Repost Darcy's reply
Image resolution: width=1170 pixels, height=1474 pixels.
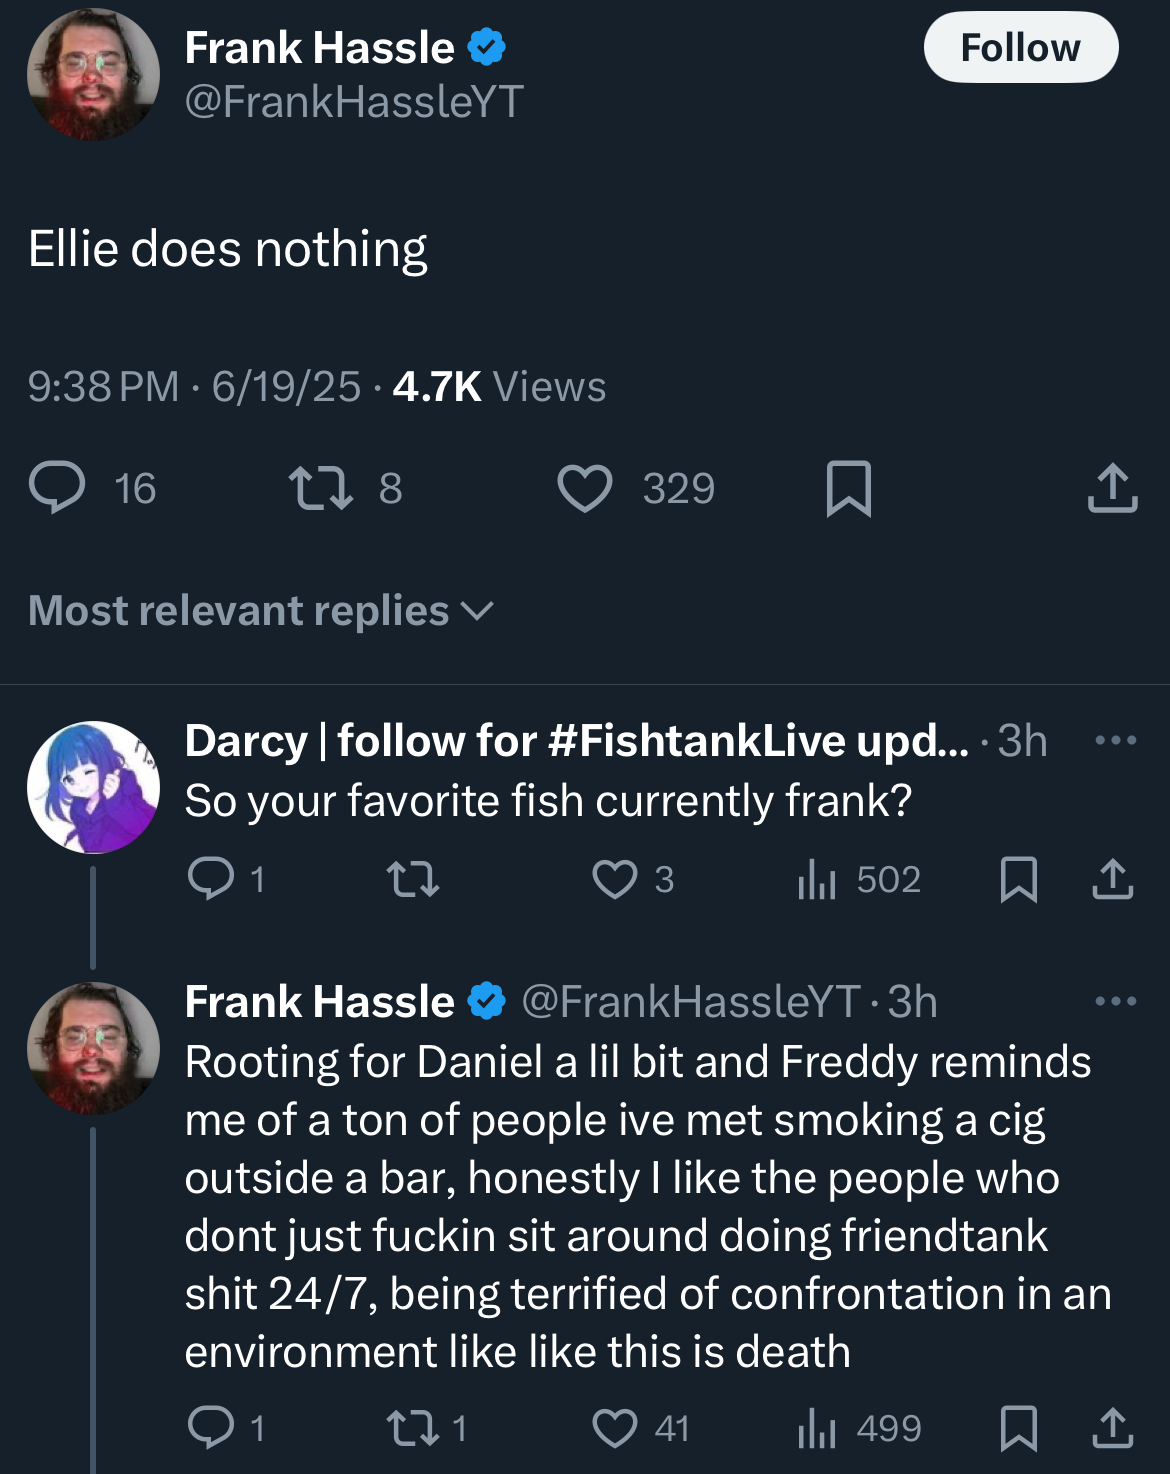pos(413,879)
